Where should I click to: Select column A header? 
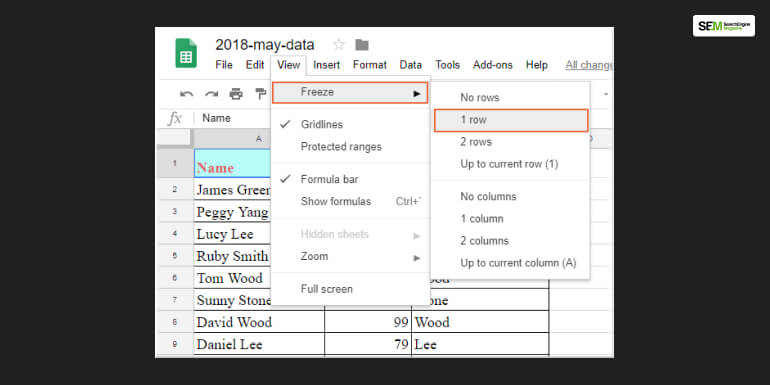tap(232, 138)
